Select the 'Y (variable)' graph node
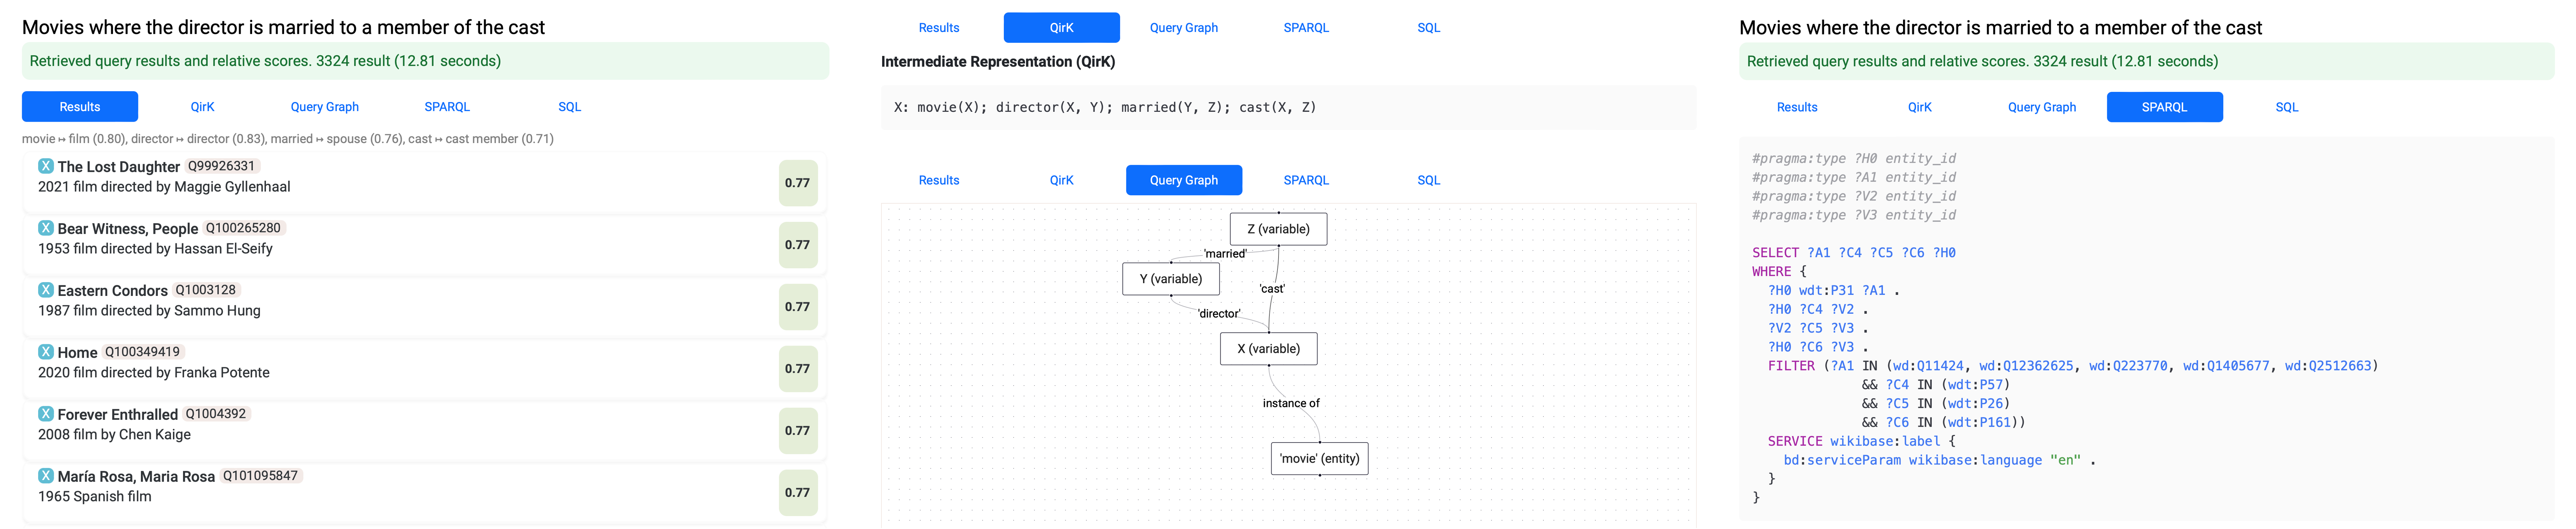 (1171, 279)
